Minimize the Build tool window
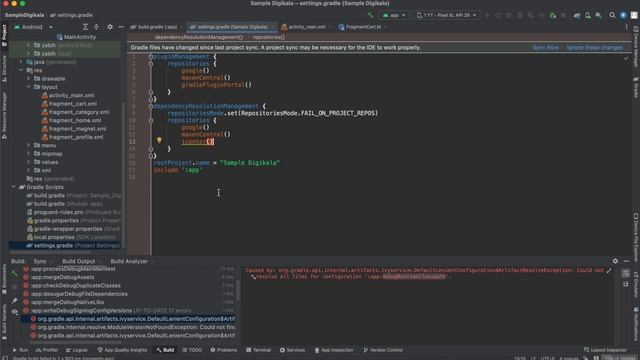The image size is (640, 360). click(626, 261)
